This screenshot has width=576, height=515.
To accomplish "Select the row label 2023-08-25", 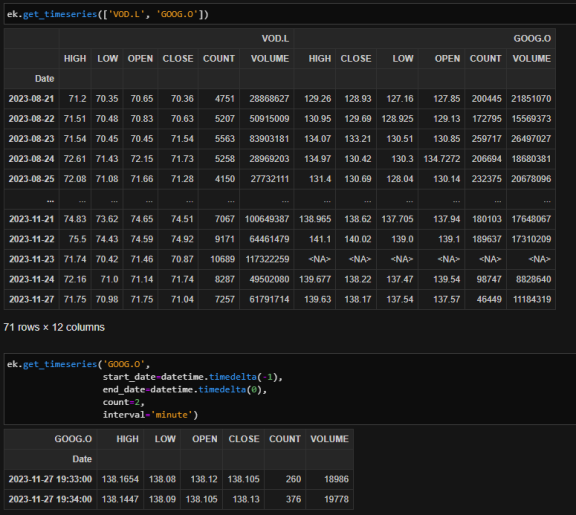I will tap(31, 179).
